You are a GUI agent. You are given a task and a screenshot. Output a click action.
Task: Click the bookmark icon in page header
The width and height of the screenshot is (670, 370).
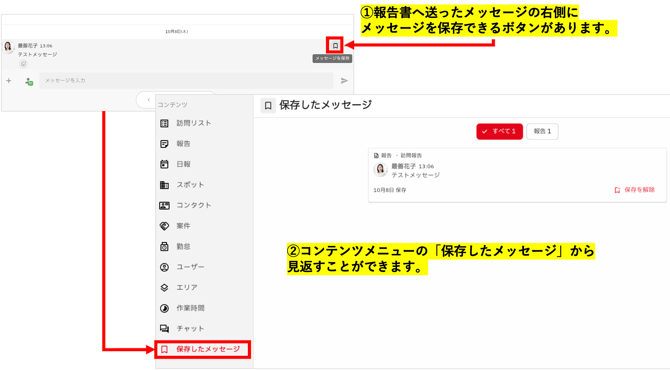tap(268, 106)
